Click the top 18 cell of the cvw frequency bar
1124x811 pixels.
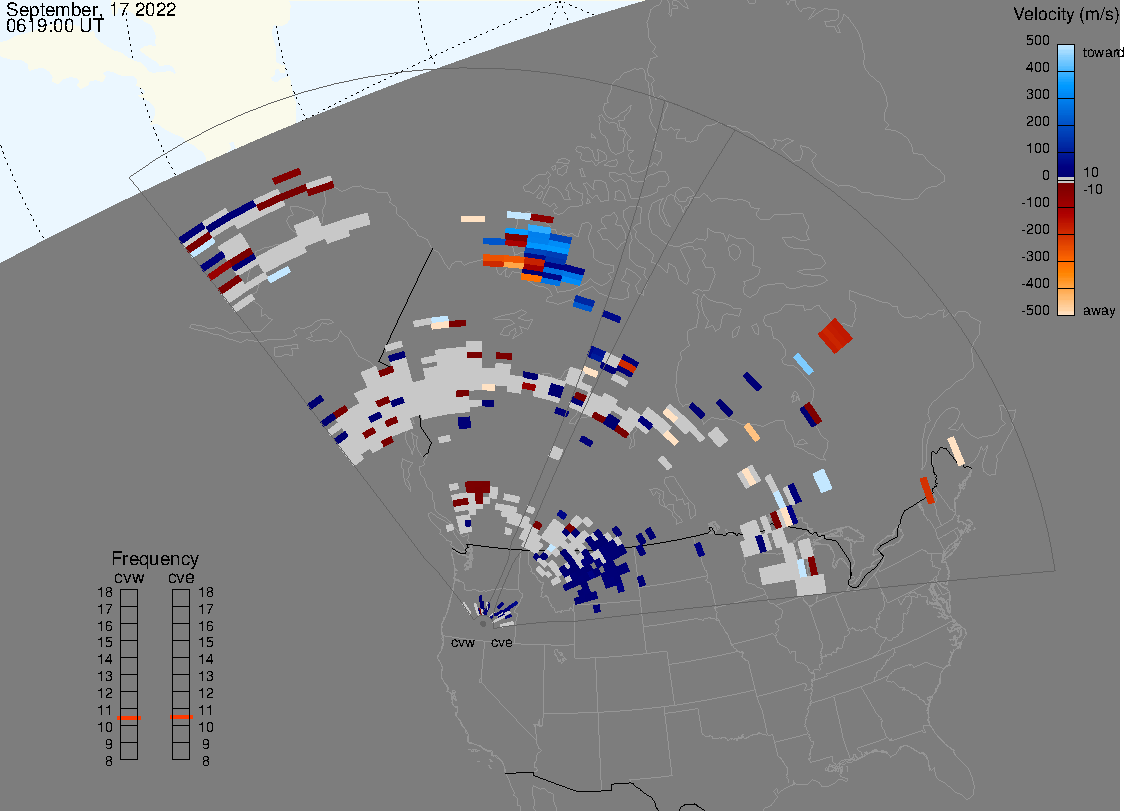pyautogui.click(x=129, y=598)
